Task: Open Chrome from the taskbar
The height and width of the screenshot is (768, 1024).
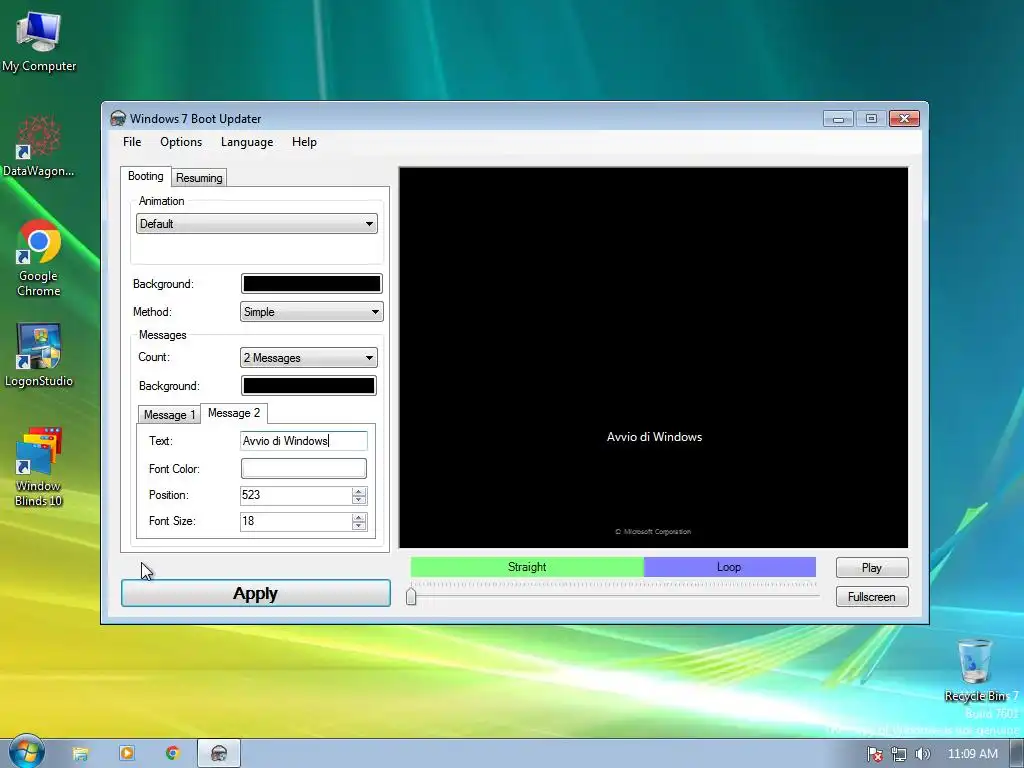Action: pos(172,753)
